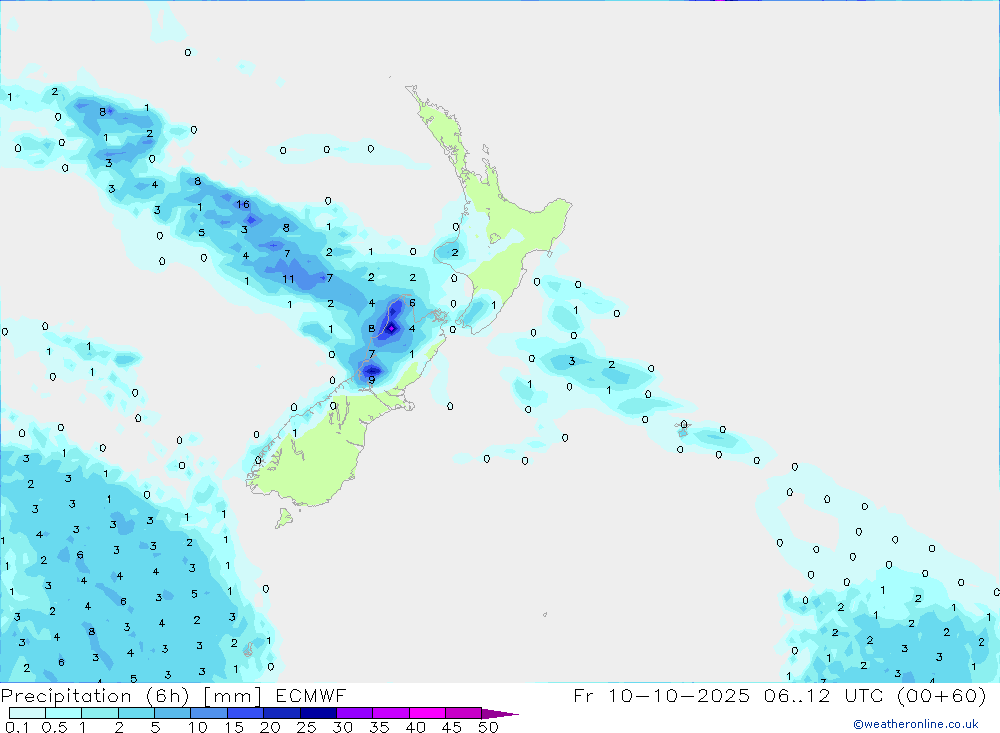Pick the 45–50 mm legend swatch
Viewport: 1000px width, 733px height.
tap(464, 713)
